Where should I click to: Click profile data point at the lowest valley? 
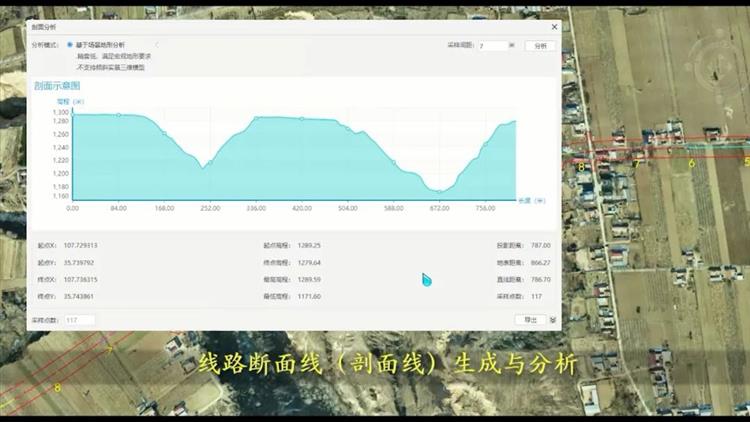coord(439,191)
